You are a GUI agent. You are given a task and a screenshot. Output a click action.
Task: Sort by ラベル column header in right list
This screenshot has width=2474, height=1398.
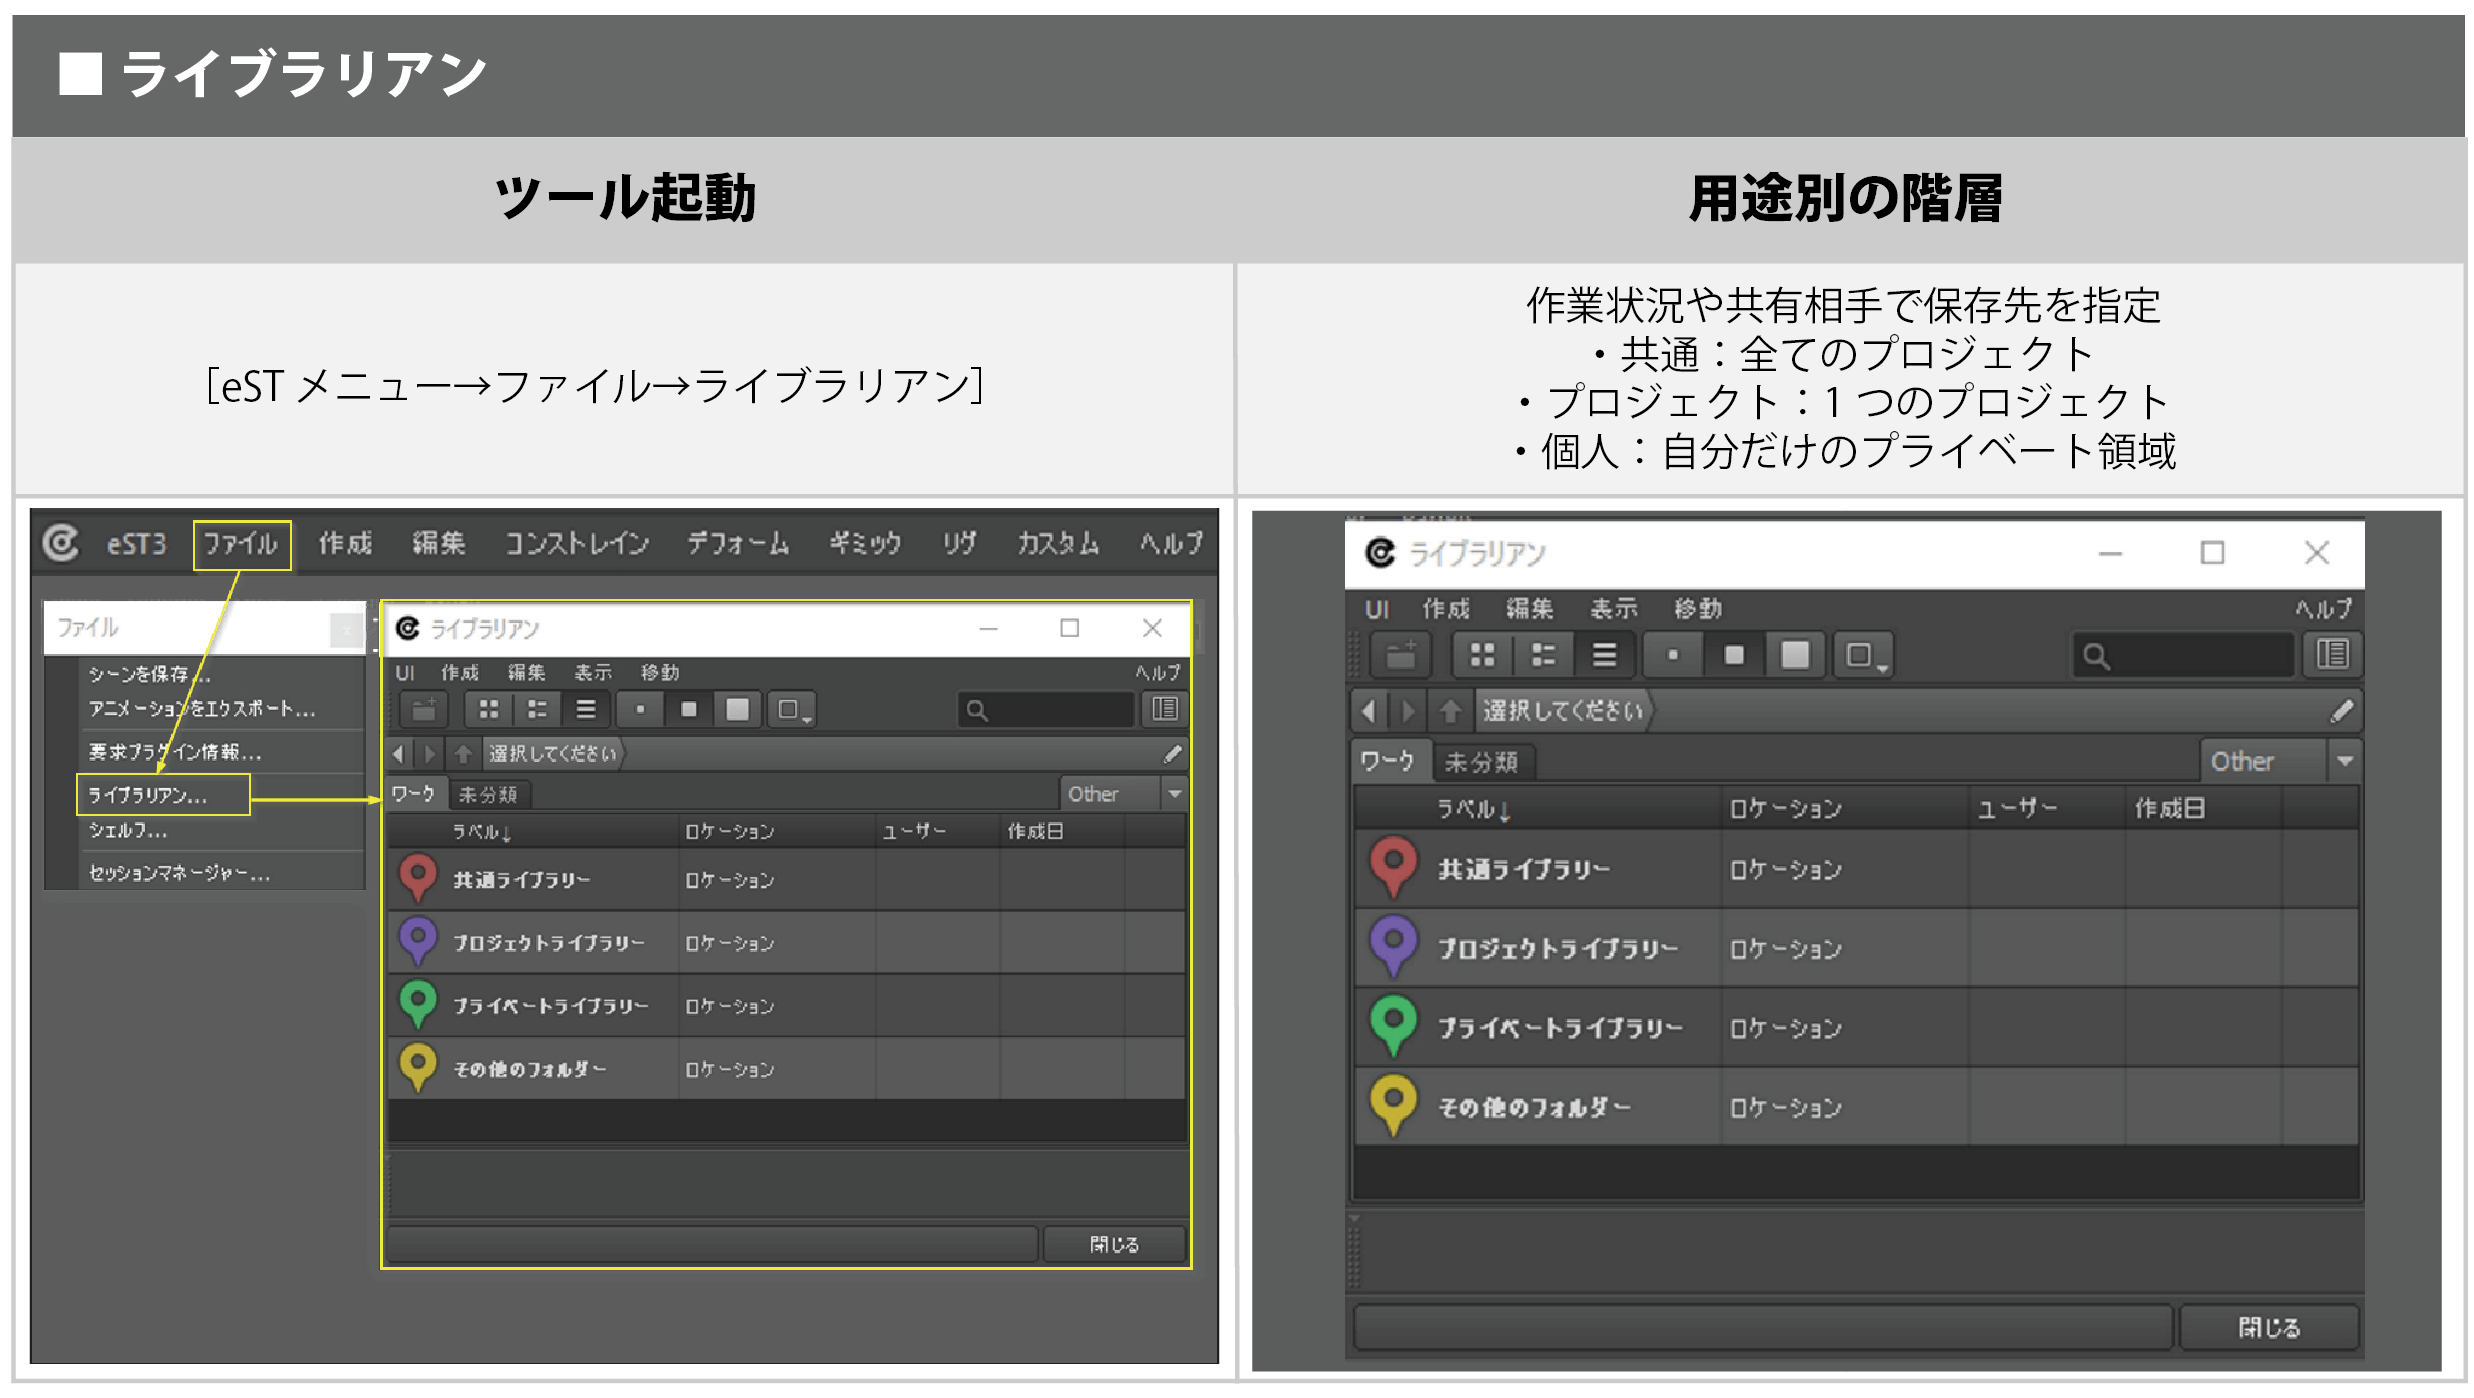click(x=1472, y=809)
